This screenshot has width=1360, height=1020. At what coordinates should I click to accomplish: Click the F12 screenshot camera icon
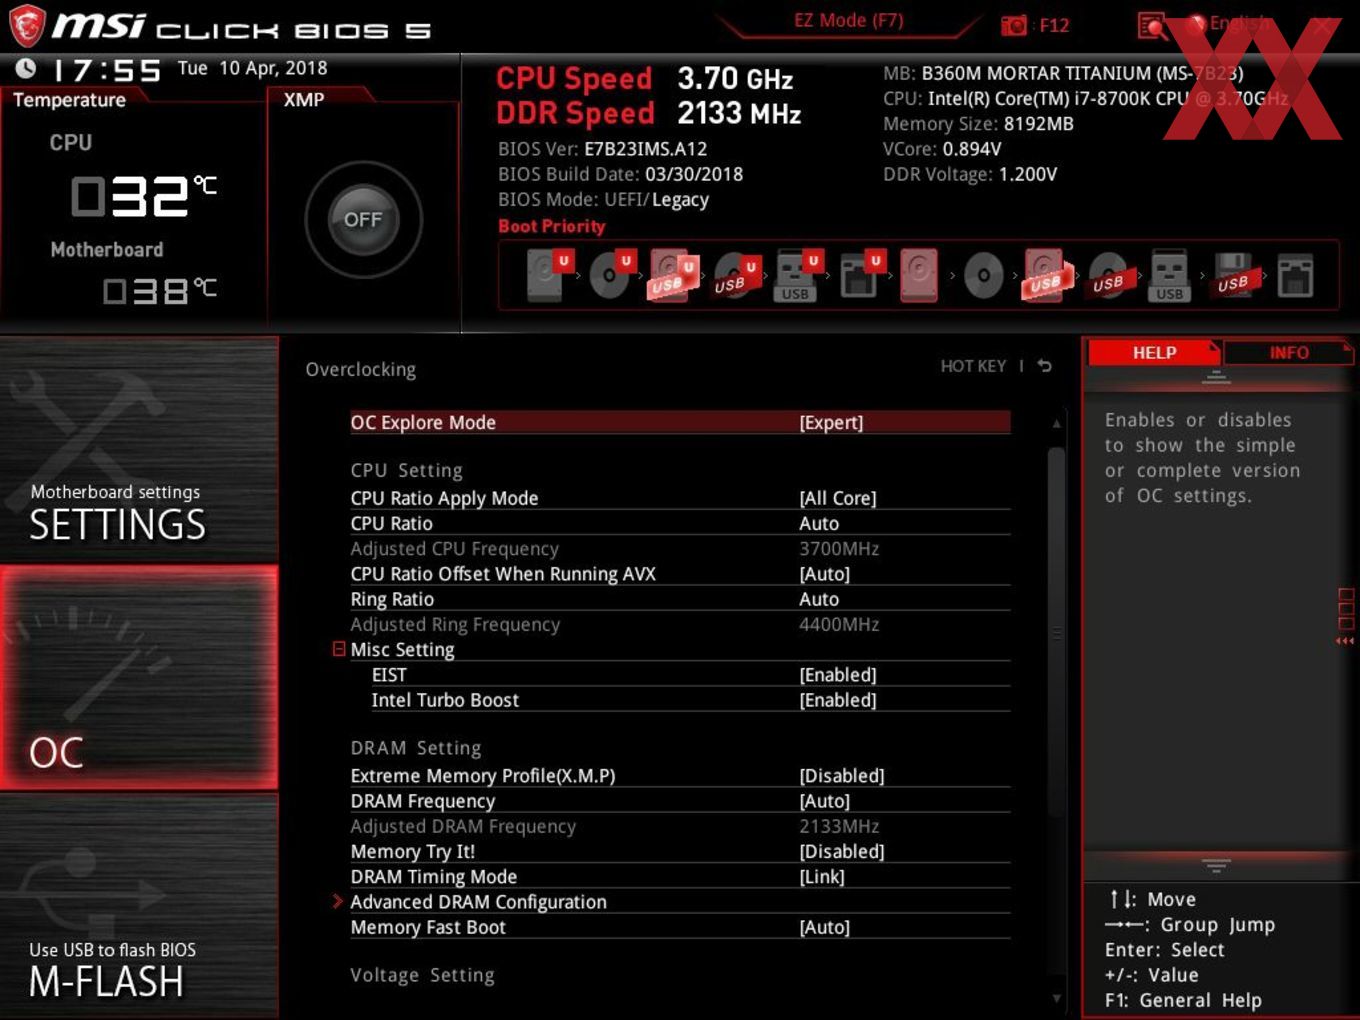tap(1013, 25)
